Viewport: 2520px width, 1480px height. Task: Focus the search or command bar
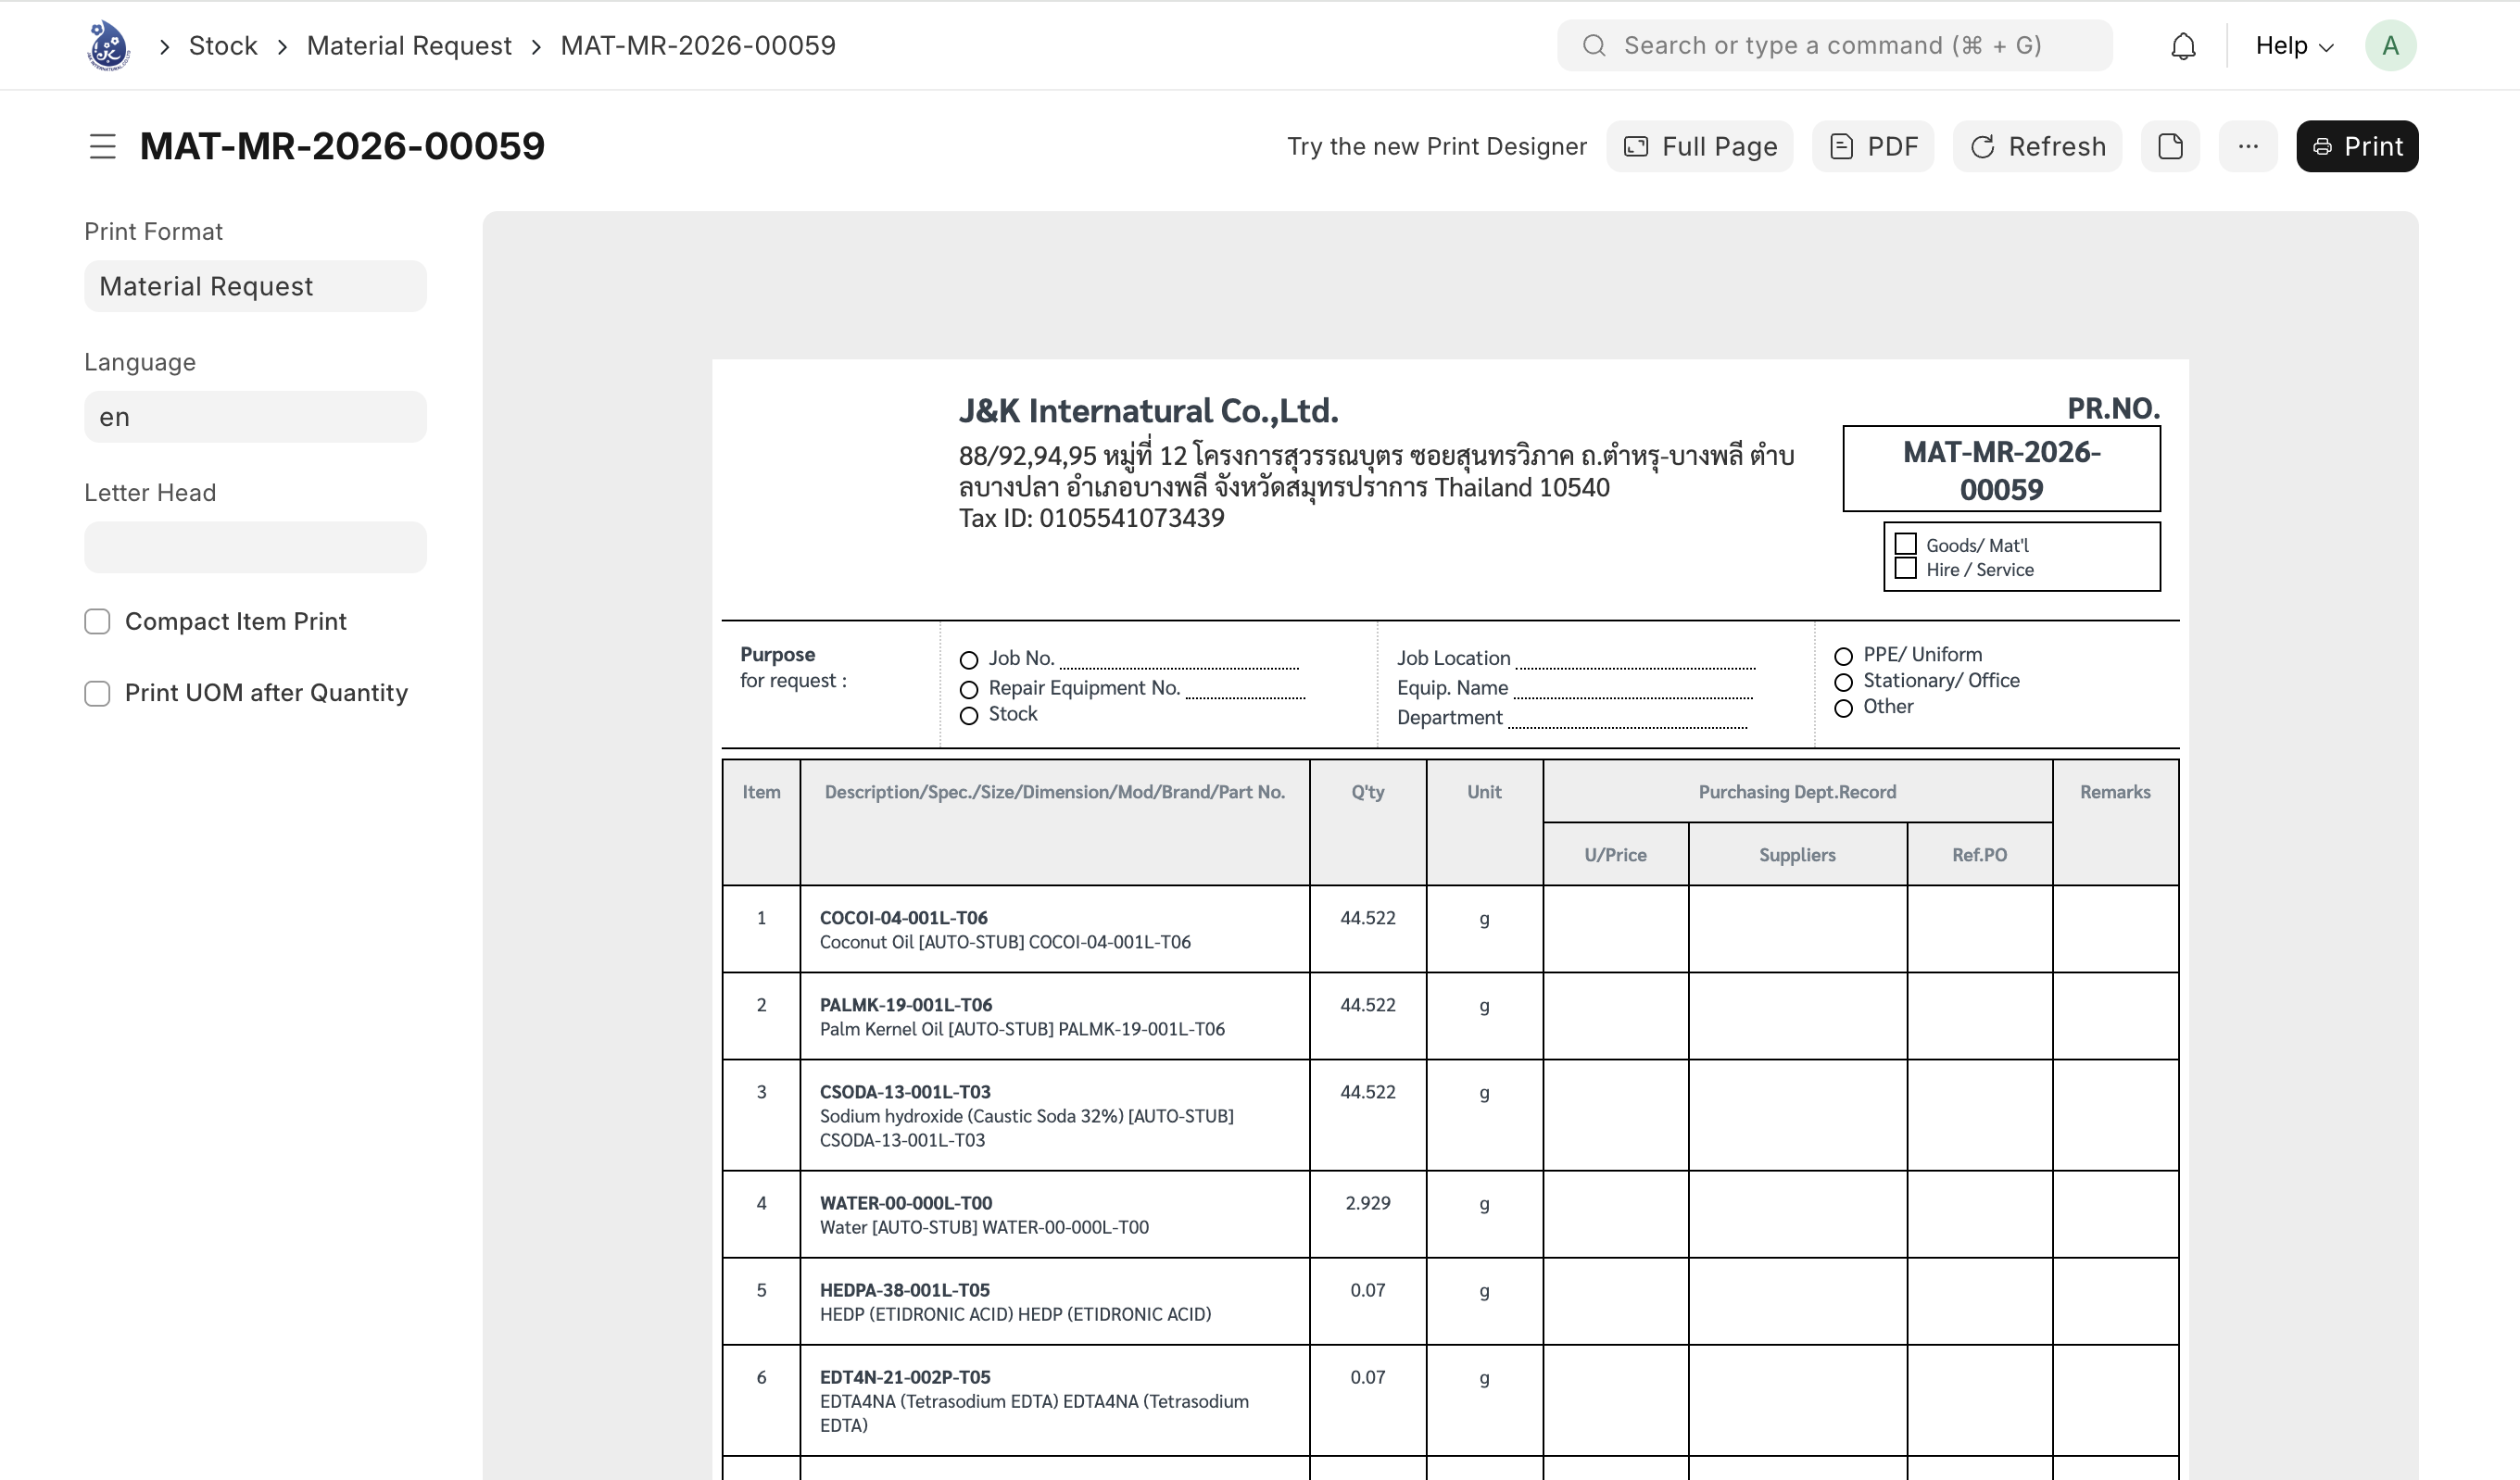tap(1835, 46)
